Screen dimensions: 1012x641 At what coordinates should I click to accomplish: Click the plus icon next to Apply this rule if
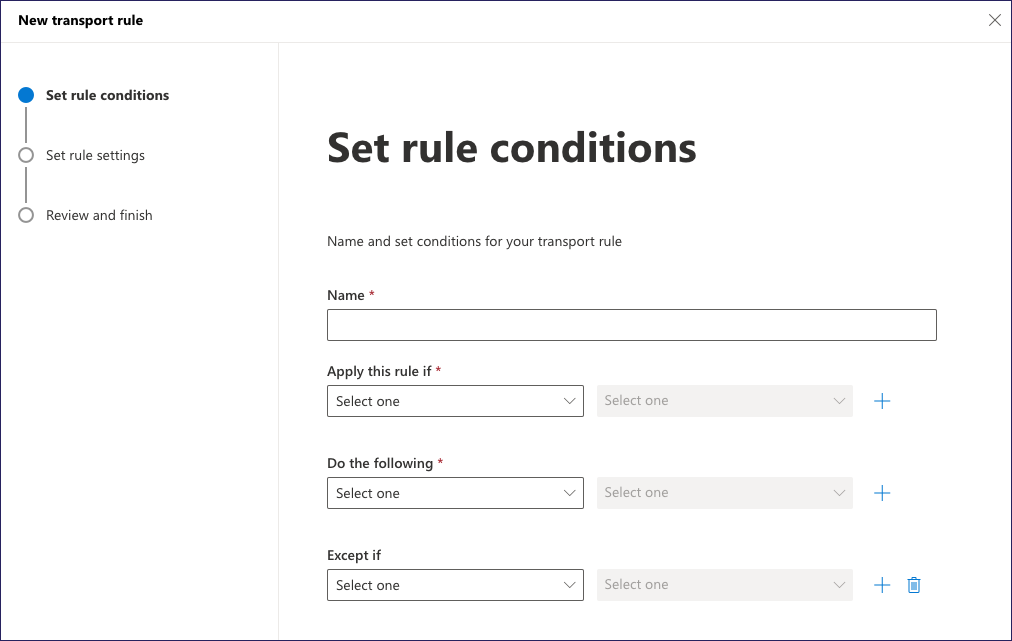point(881,400)
